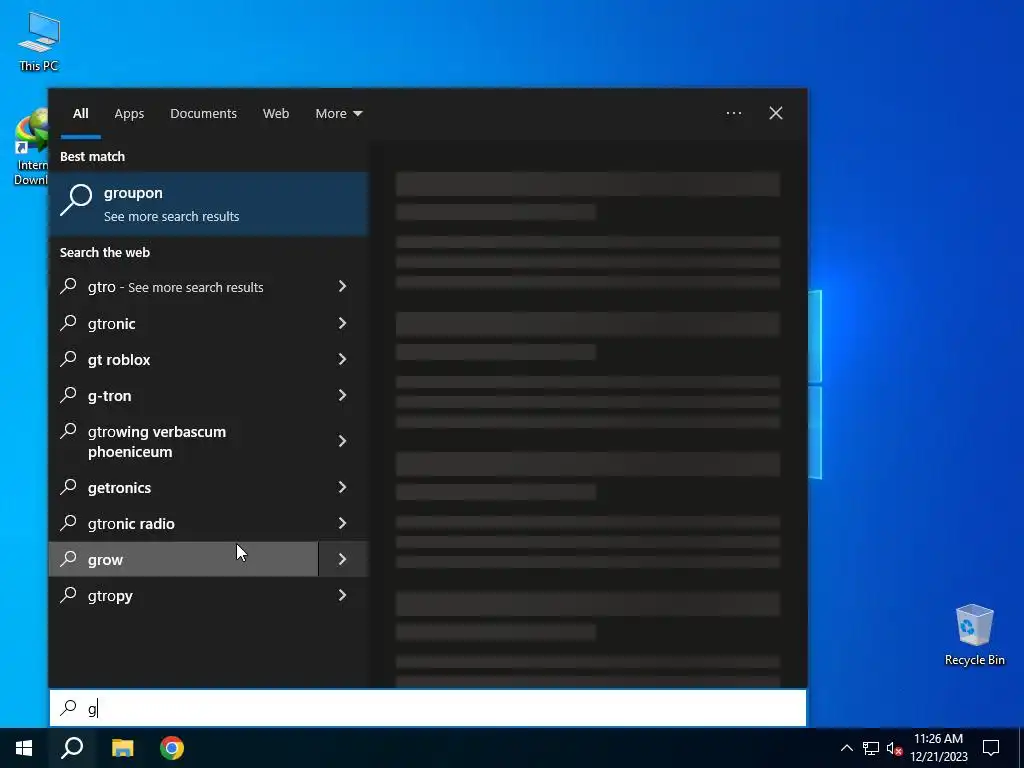Open the groupon best match result
Screen dimensions: 1024x768
[209, 204]
